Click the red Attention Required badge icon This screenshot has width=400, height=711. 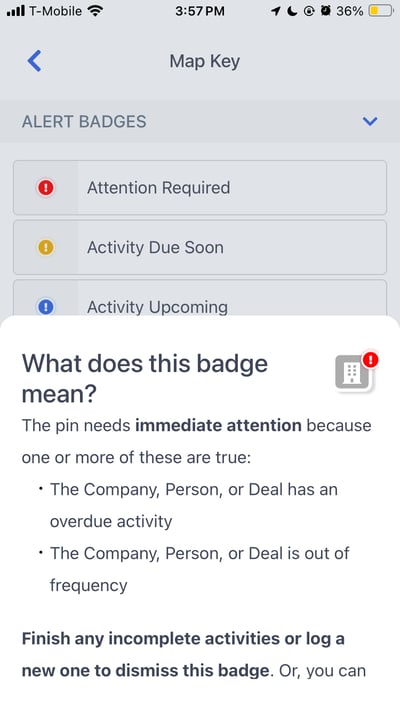[x=45, y=188]
